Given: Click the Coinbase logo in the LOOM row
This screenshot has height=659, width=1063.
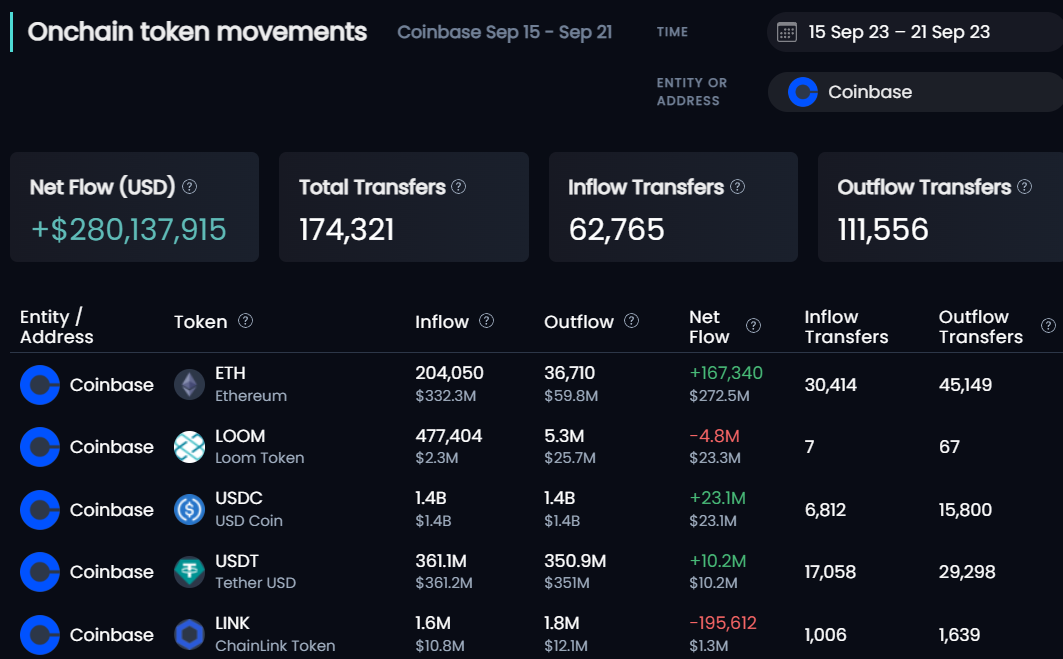Looking at the screenshot, I should pyautogui.click(x=40, y=447).
